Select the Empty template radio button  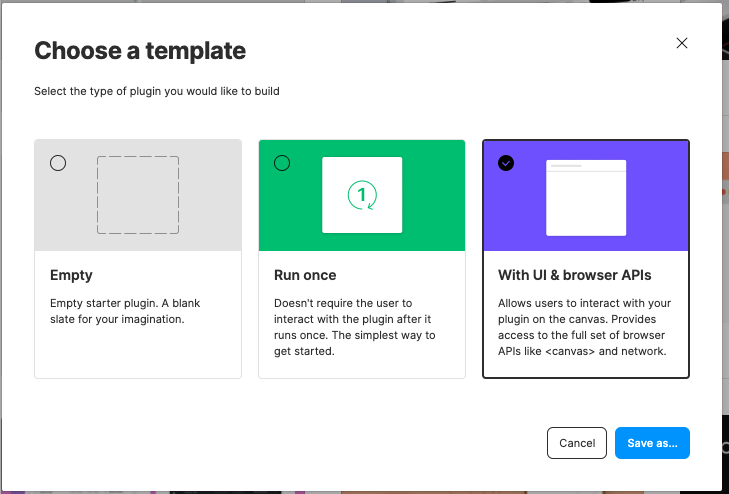pyautogui.click(x=58, y=163)
